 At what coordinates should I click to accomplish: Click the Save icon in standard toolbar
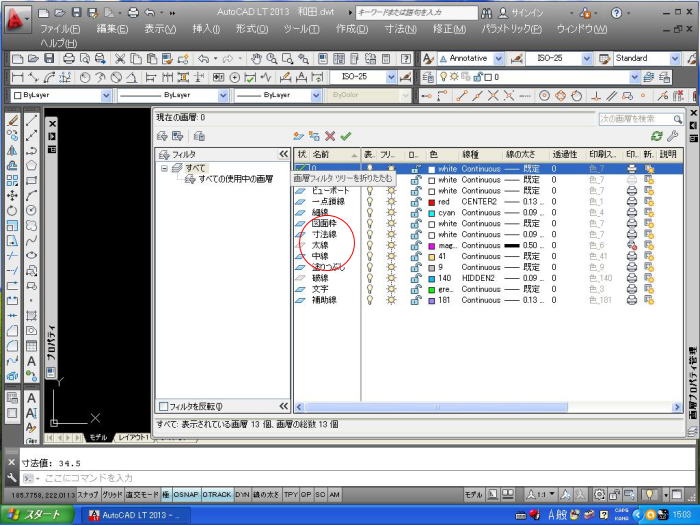pos(49,58)
